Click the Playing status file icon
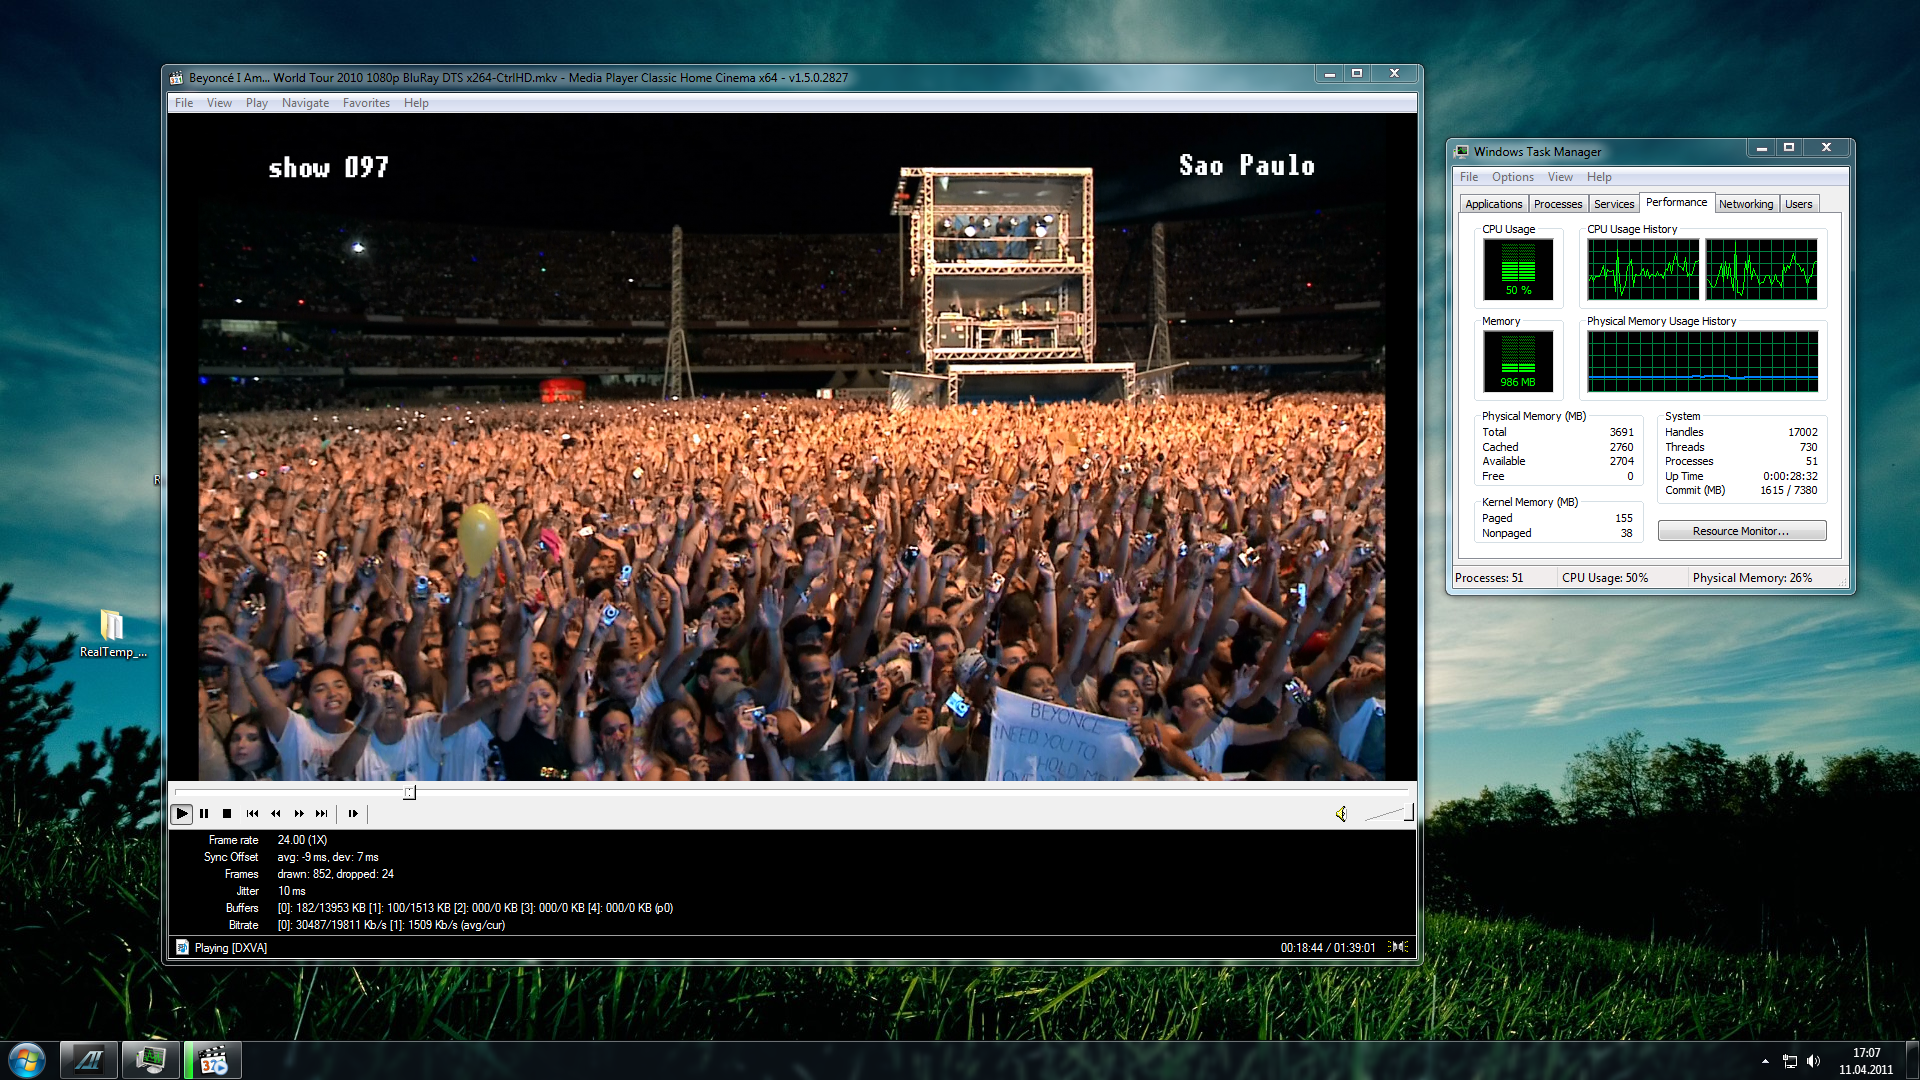The image size is (1920, 1080). pyautogui.click(x=182, y=947)
